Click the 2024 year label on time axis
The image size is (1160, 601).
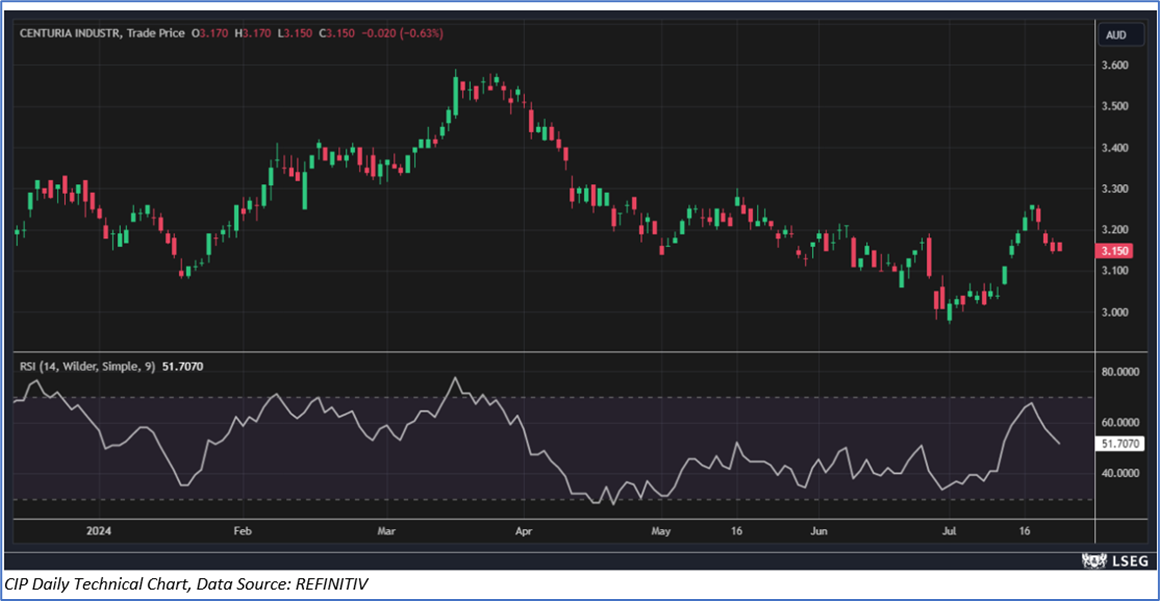pyautogui.click(x=98, y=531)
